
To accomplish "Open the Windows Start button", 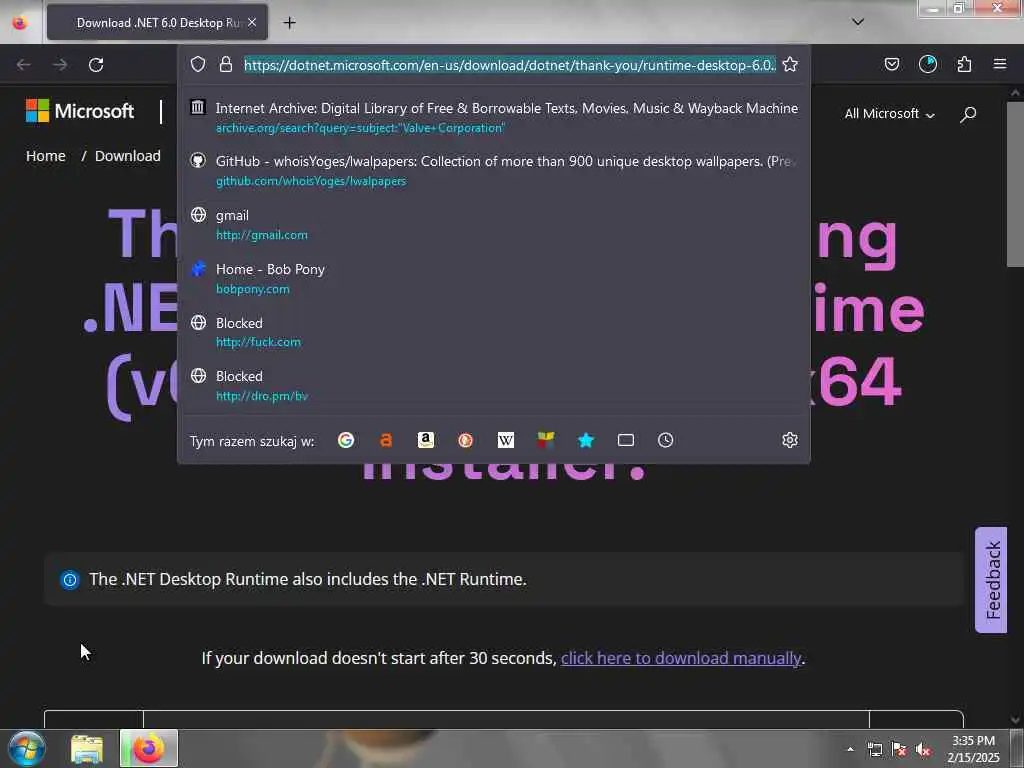I will coord(27,748).
